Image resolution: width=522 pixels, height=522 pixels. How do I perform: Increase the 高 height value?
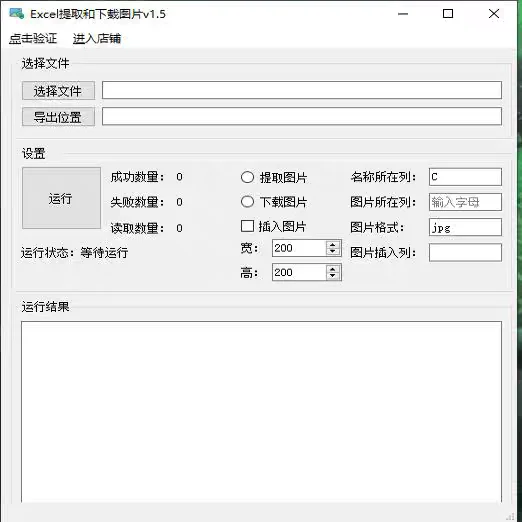click(332, 269)
